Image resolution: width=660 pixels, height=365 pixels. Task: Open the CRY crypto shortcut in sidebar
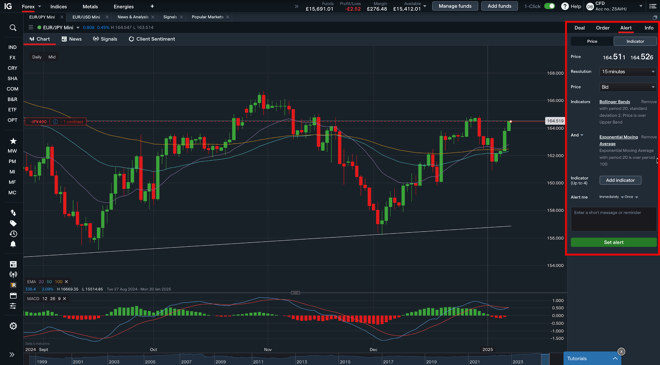[12, 68]
